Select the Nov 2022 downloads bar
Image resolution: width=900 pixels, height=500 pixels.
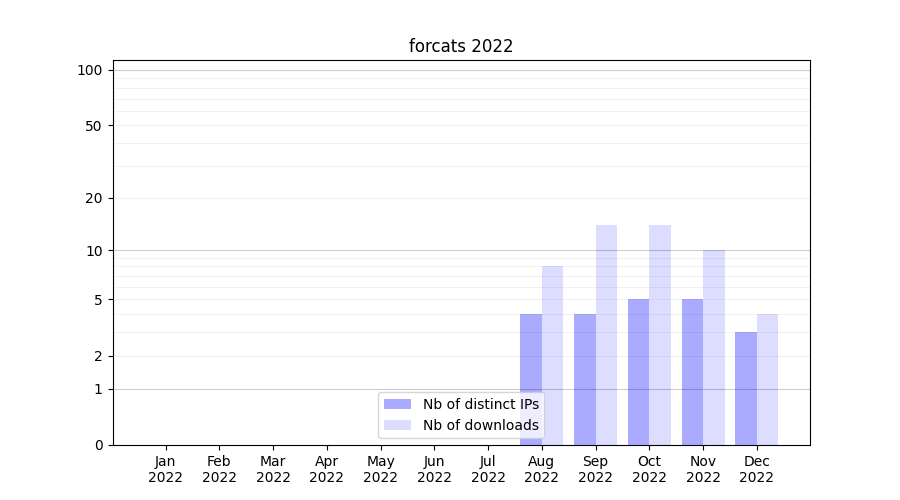(x=714, y=347)
